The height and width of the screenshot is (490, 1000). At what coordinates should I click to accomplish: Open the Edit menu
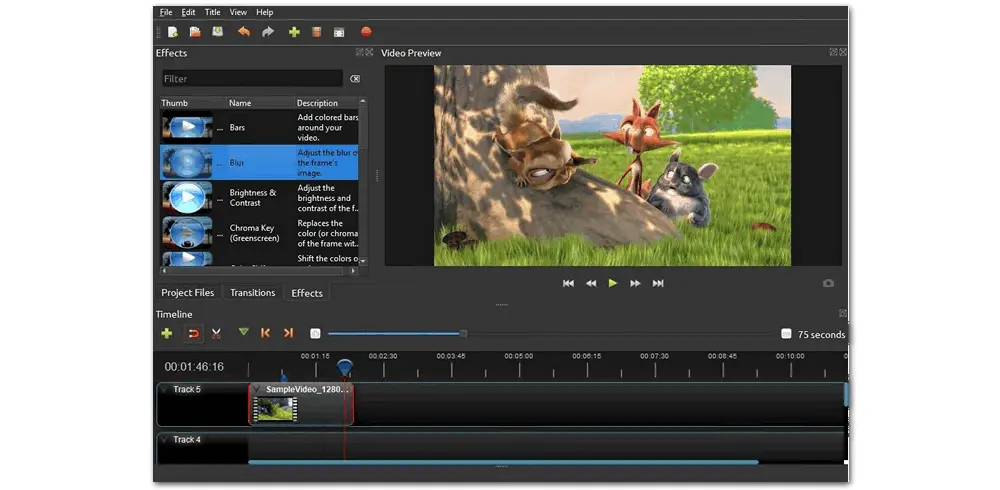pos(188,12)
